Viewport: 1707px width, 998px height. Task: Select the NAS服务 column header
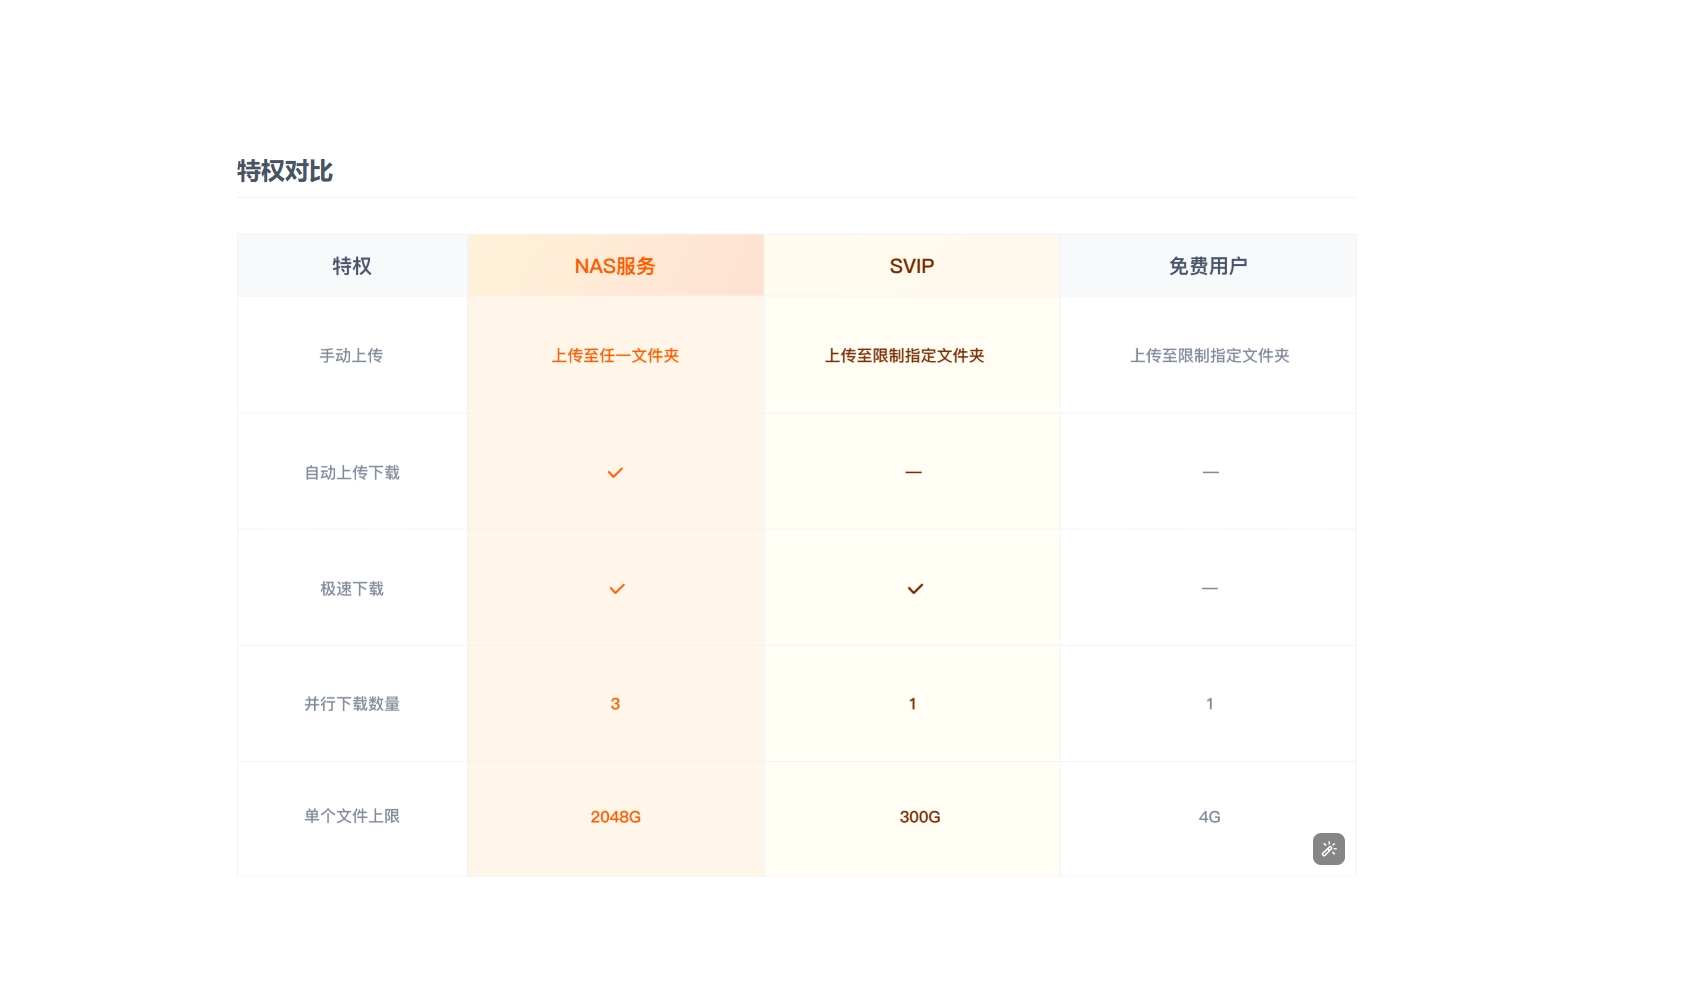coord(615,266)
